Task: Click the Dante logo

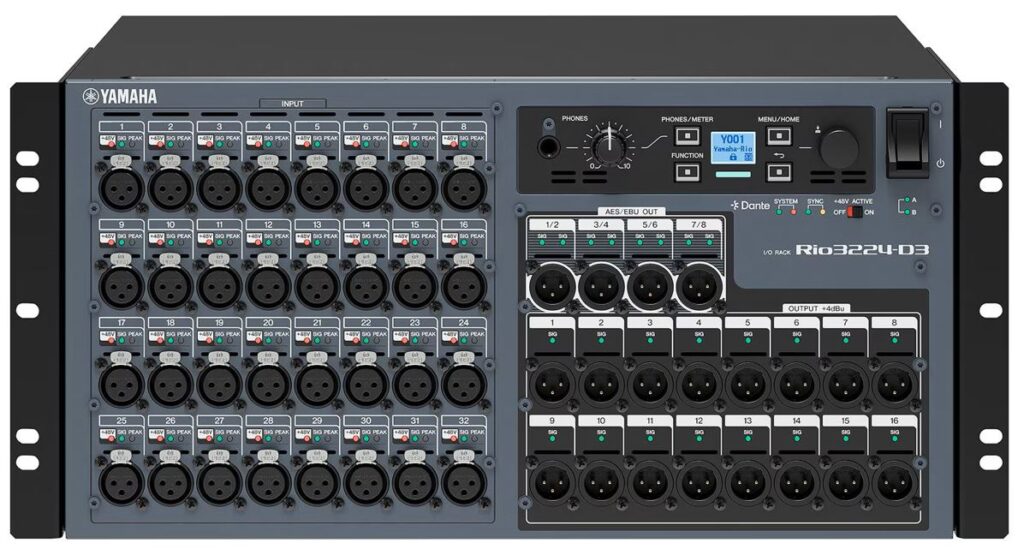Action: point(750,205)
